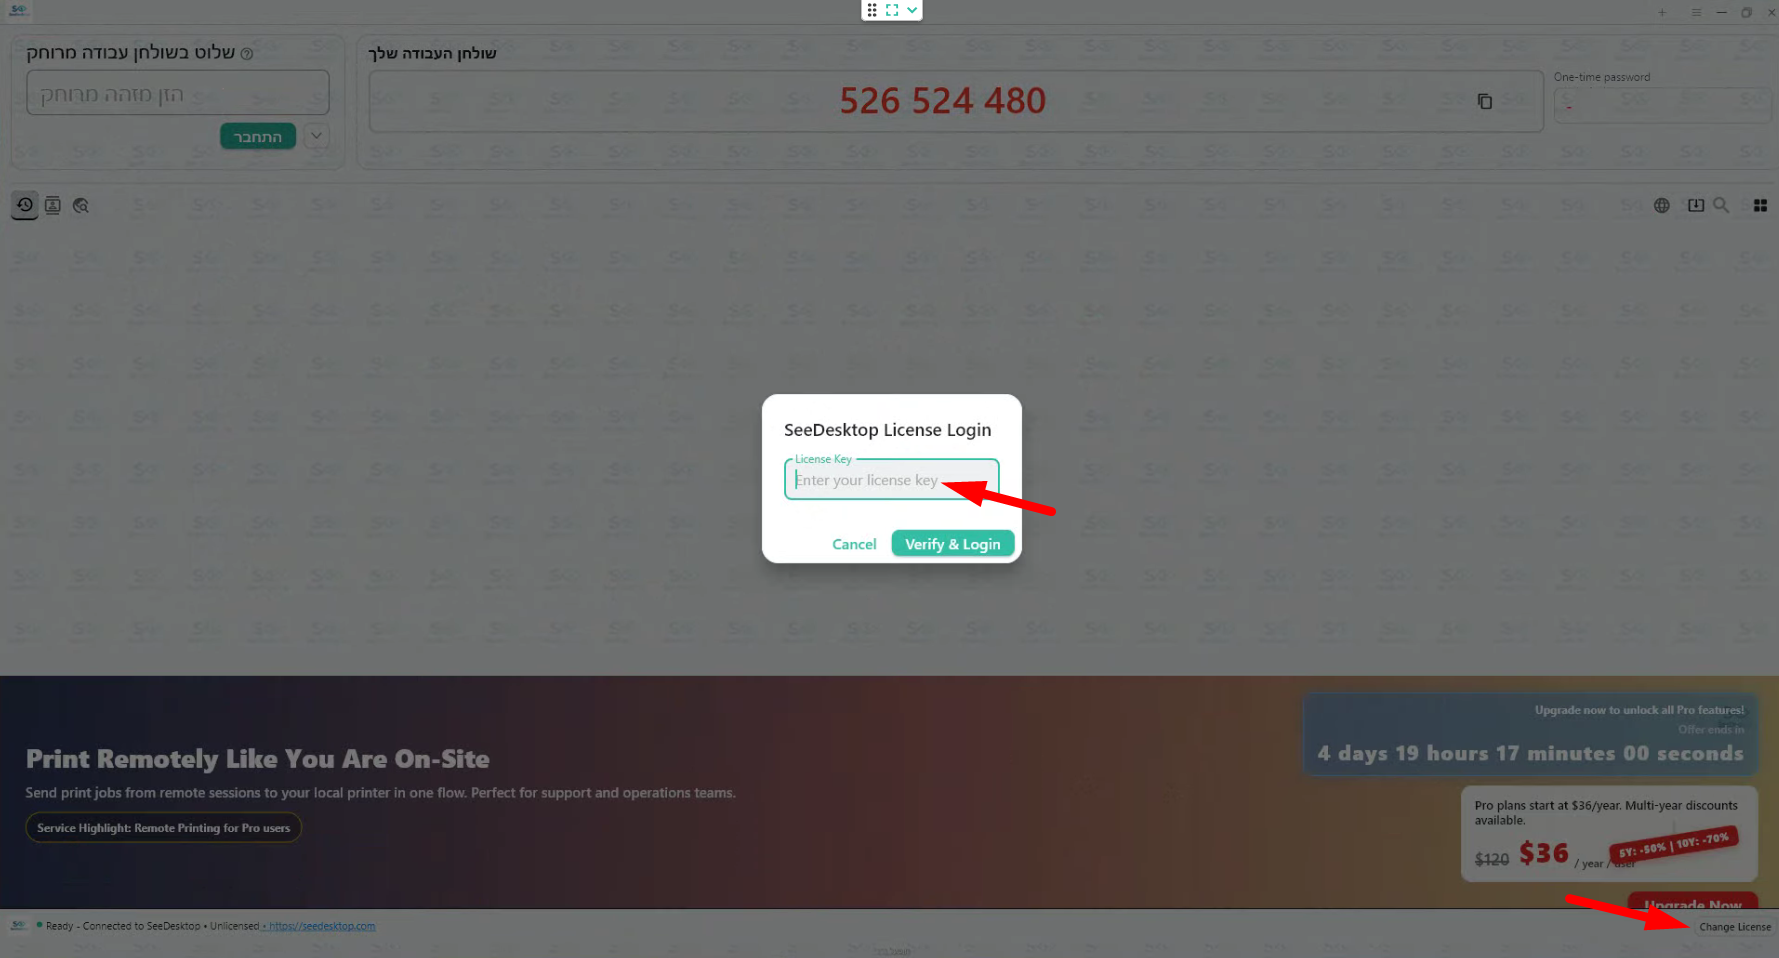Screen dimensions: 1779x958
Task: Click the Pro plans start at $36/year text
Action: 1605,812
